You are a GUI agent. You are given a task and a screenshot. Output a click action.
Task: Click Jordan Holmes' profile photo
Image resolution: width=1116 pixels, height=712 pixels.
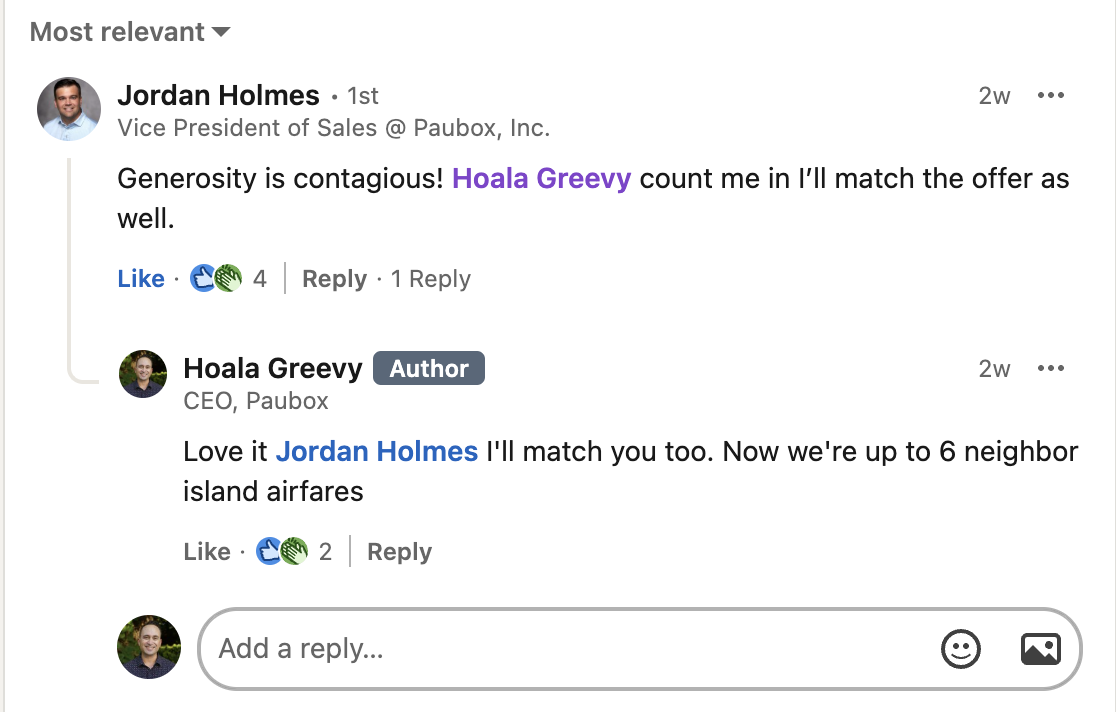[69, 109]
